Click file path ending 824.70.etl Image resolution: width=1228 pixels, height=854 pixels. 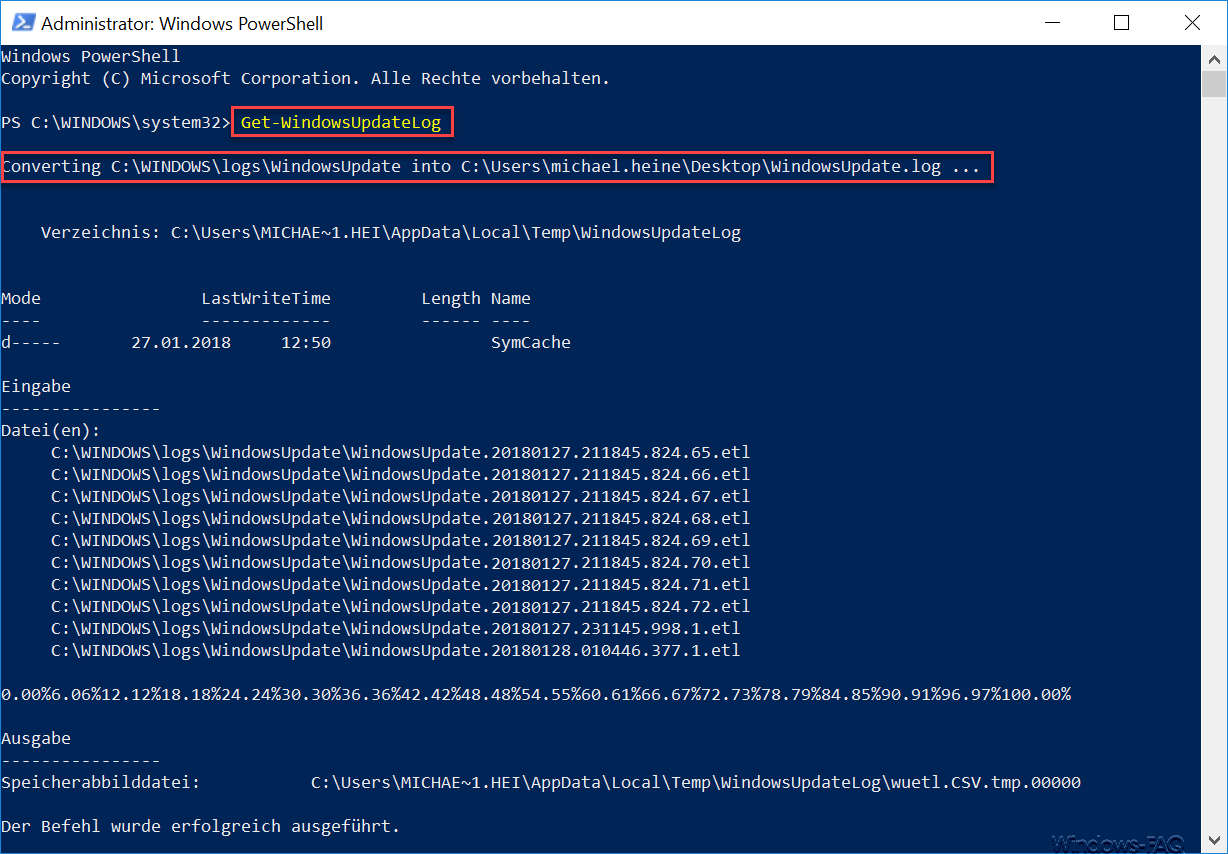[x=401, y=562]
